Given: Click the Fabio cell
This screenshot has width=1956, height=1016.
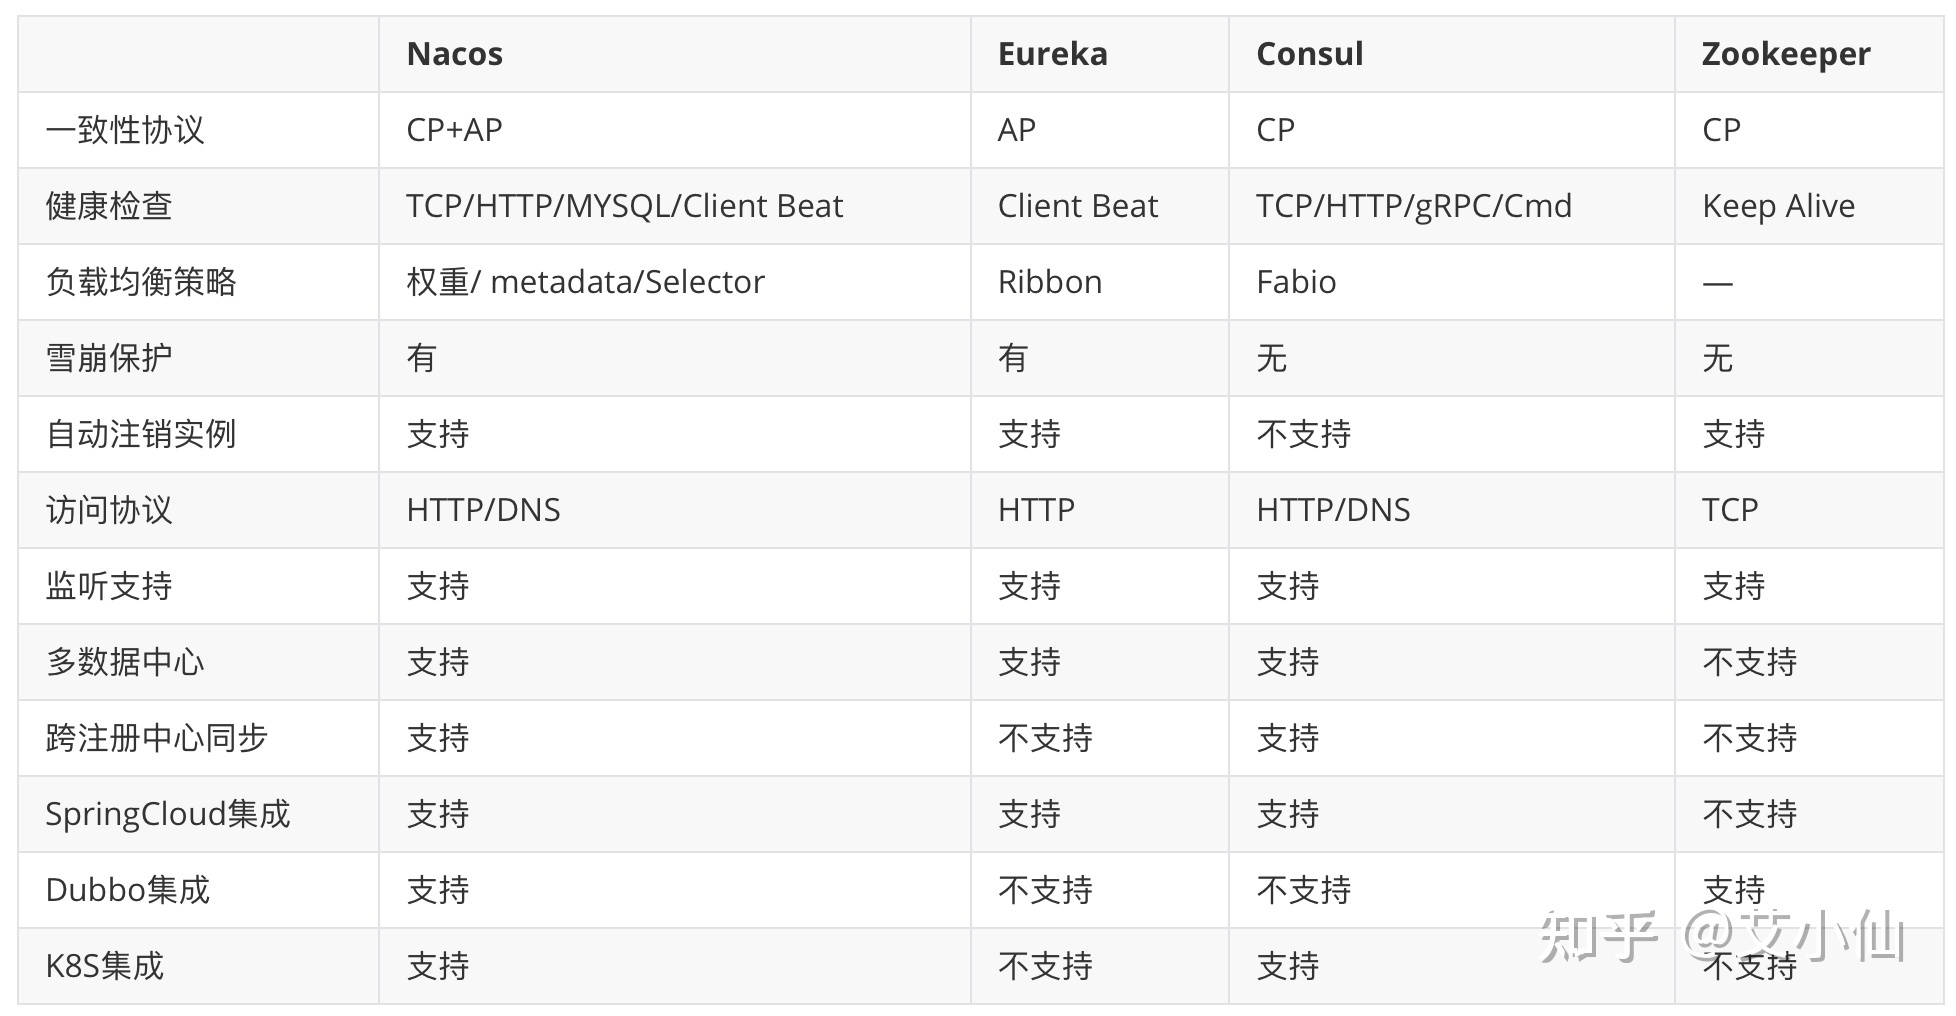Looking at the screenshot, I should pyautogui.click(x=1295, y=282).
